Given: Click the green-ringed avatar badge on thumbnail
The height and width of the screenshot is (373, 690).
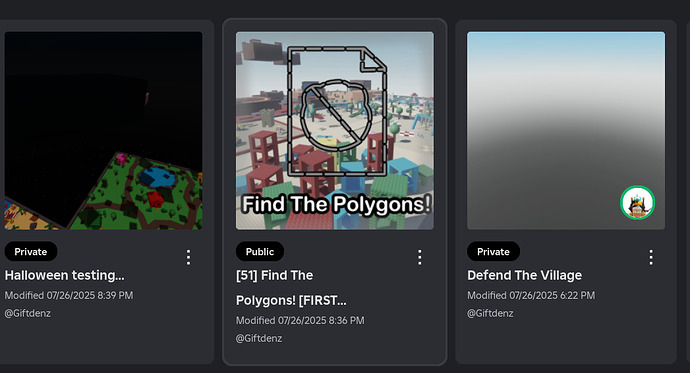Looking at the screenshot, I should 638,203.
